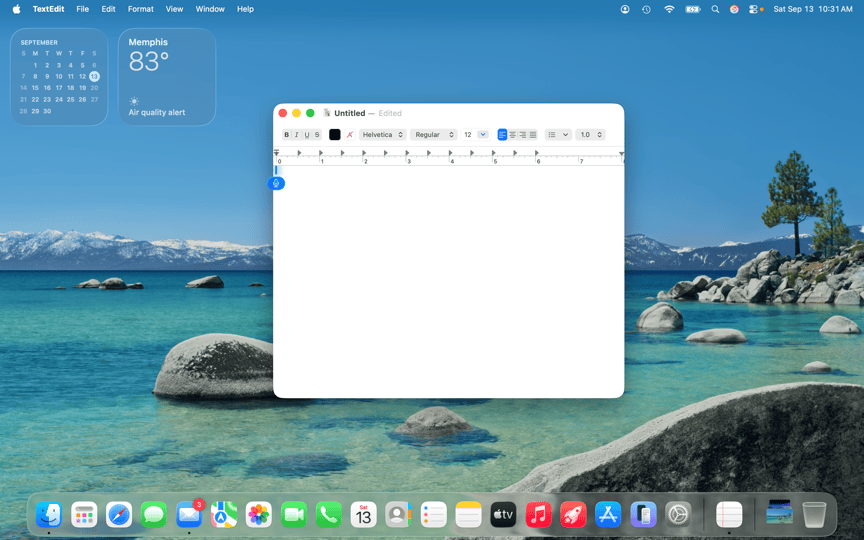
Task: Expand the font size dropdown arrow
Action: [483, 134]
